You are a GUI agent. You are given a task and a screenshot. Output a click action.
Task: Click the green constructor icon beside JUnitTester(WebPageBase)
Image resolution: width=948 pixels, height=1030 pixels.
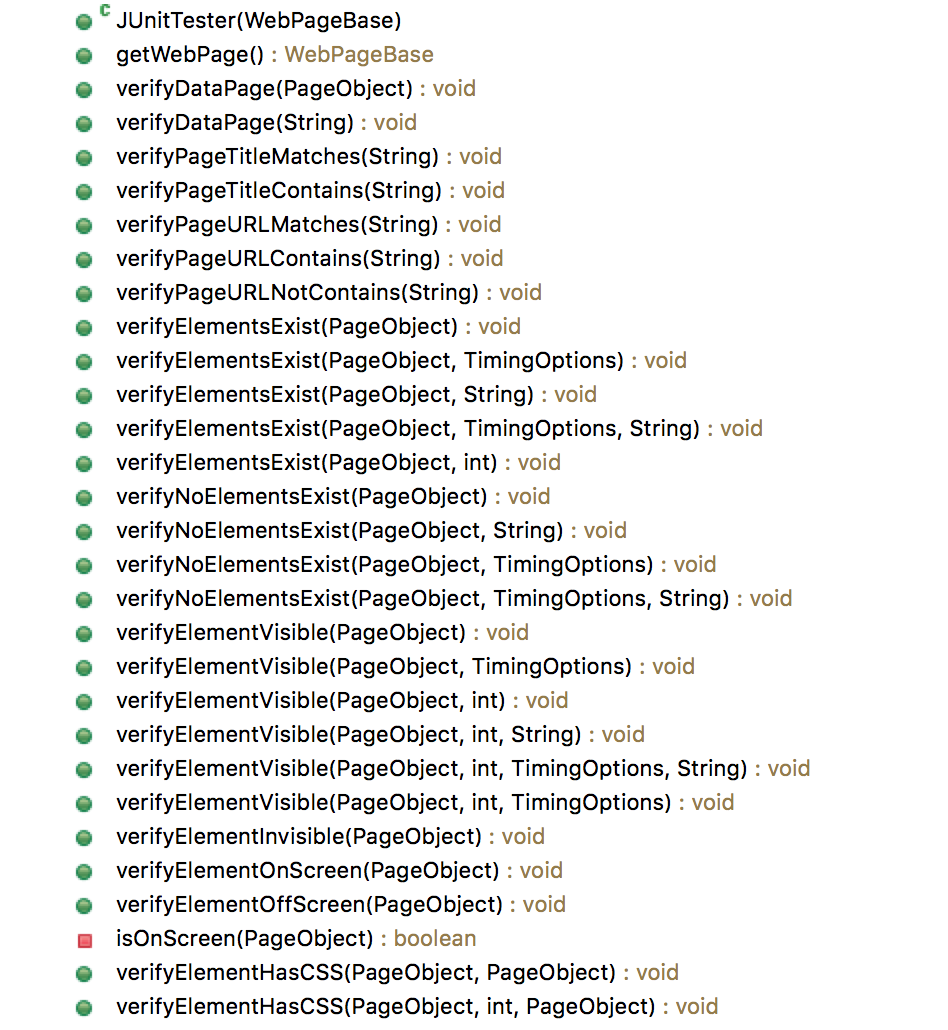84,22
